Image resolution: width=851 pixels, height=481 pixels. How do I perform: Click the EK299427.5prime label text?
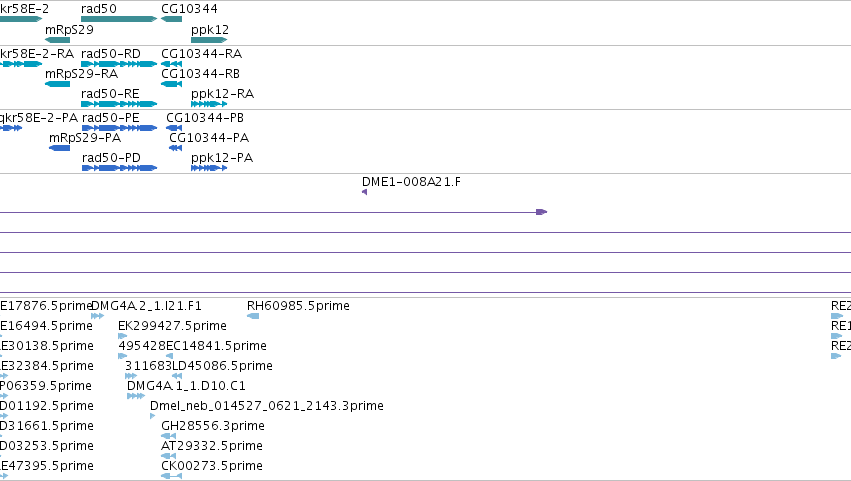(x=172, y=326)
